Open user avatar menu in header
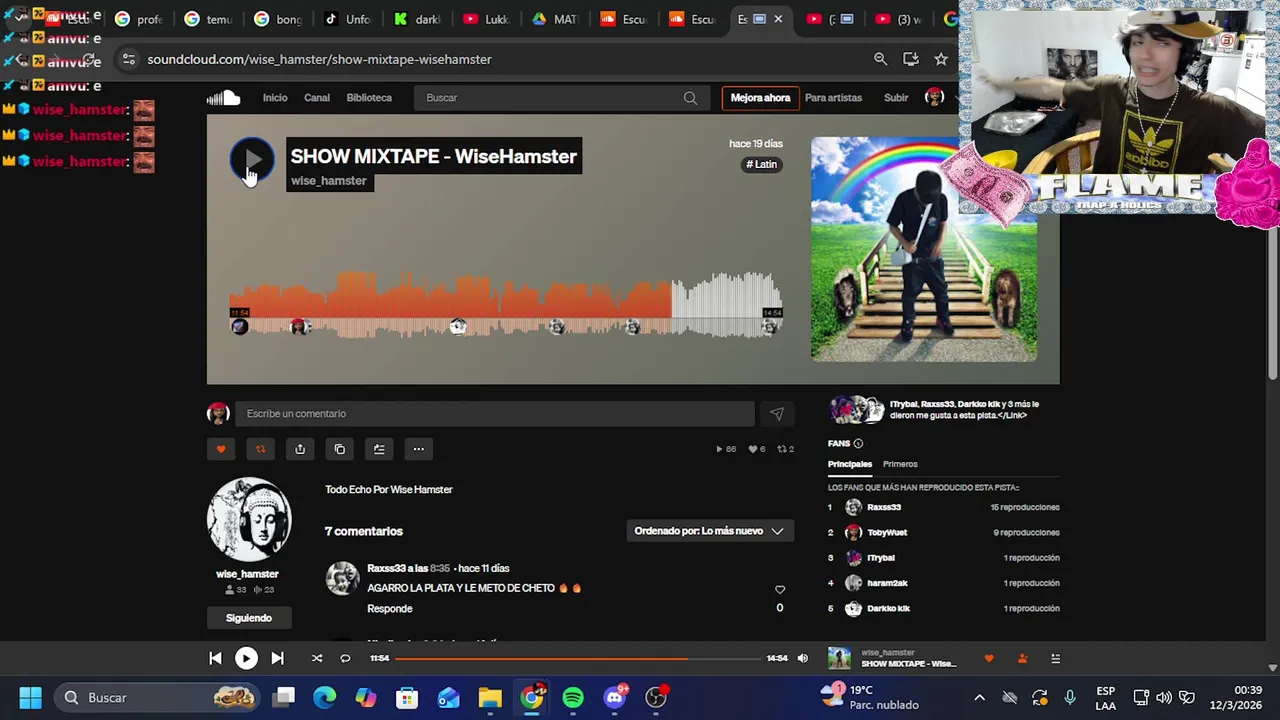 pos(934,97)
